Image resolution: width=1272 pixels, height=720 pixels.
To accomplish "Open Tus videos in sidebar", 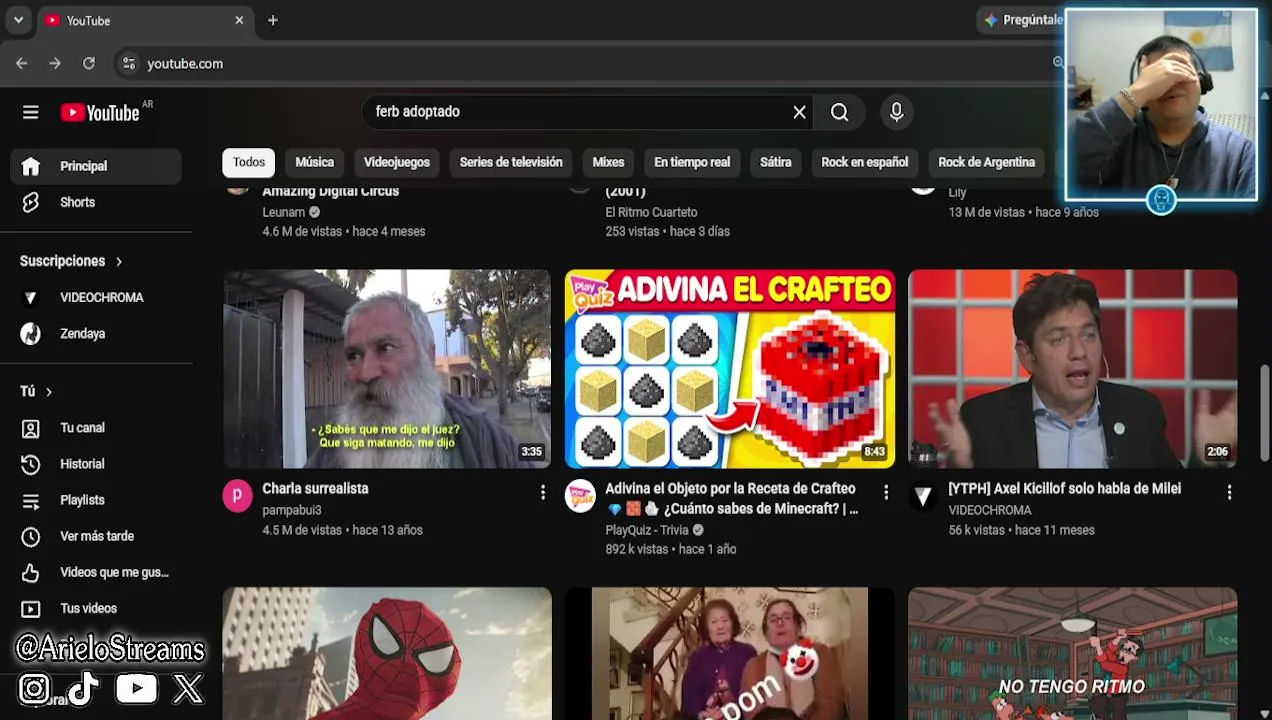I will 96,608.
